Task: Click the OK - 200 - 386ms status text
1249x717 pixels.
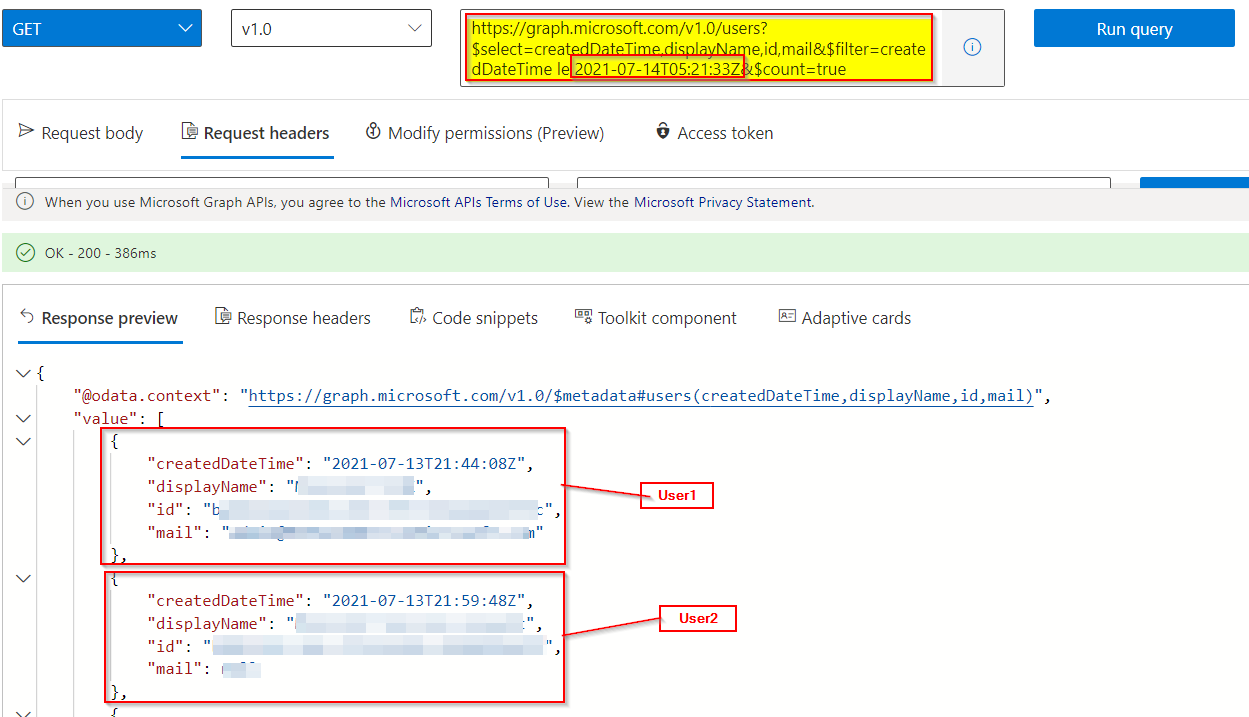Action: point(101,253)
